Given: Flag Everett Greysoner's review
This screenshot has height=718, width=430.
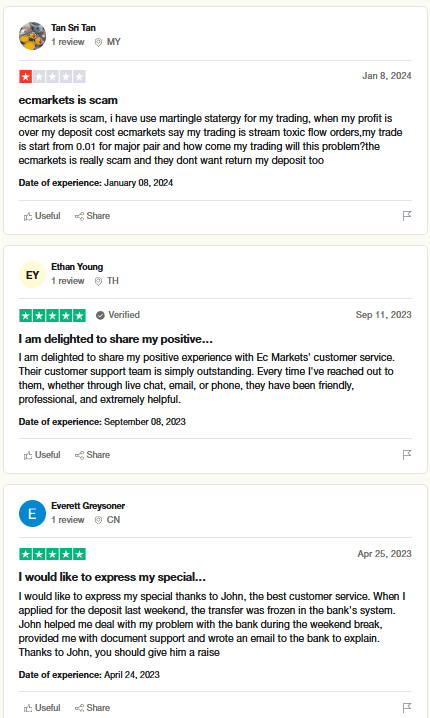Looking at the screenshot, I should pyautogui.click(x=407, y=707).
